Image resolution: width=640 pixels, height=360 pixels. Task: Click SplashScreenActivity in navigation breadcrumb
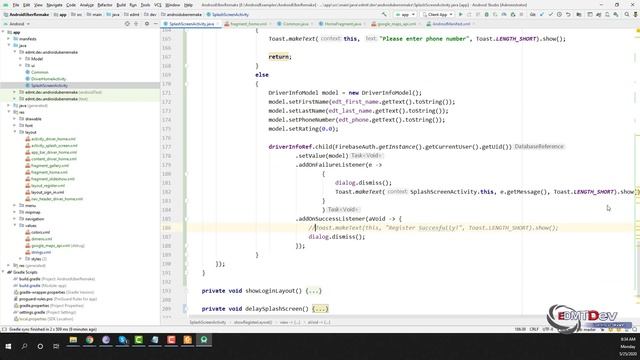tap(227, 14)
